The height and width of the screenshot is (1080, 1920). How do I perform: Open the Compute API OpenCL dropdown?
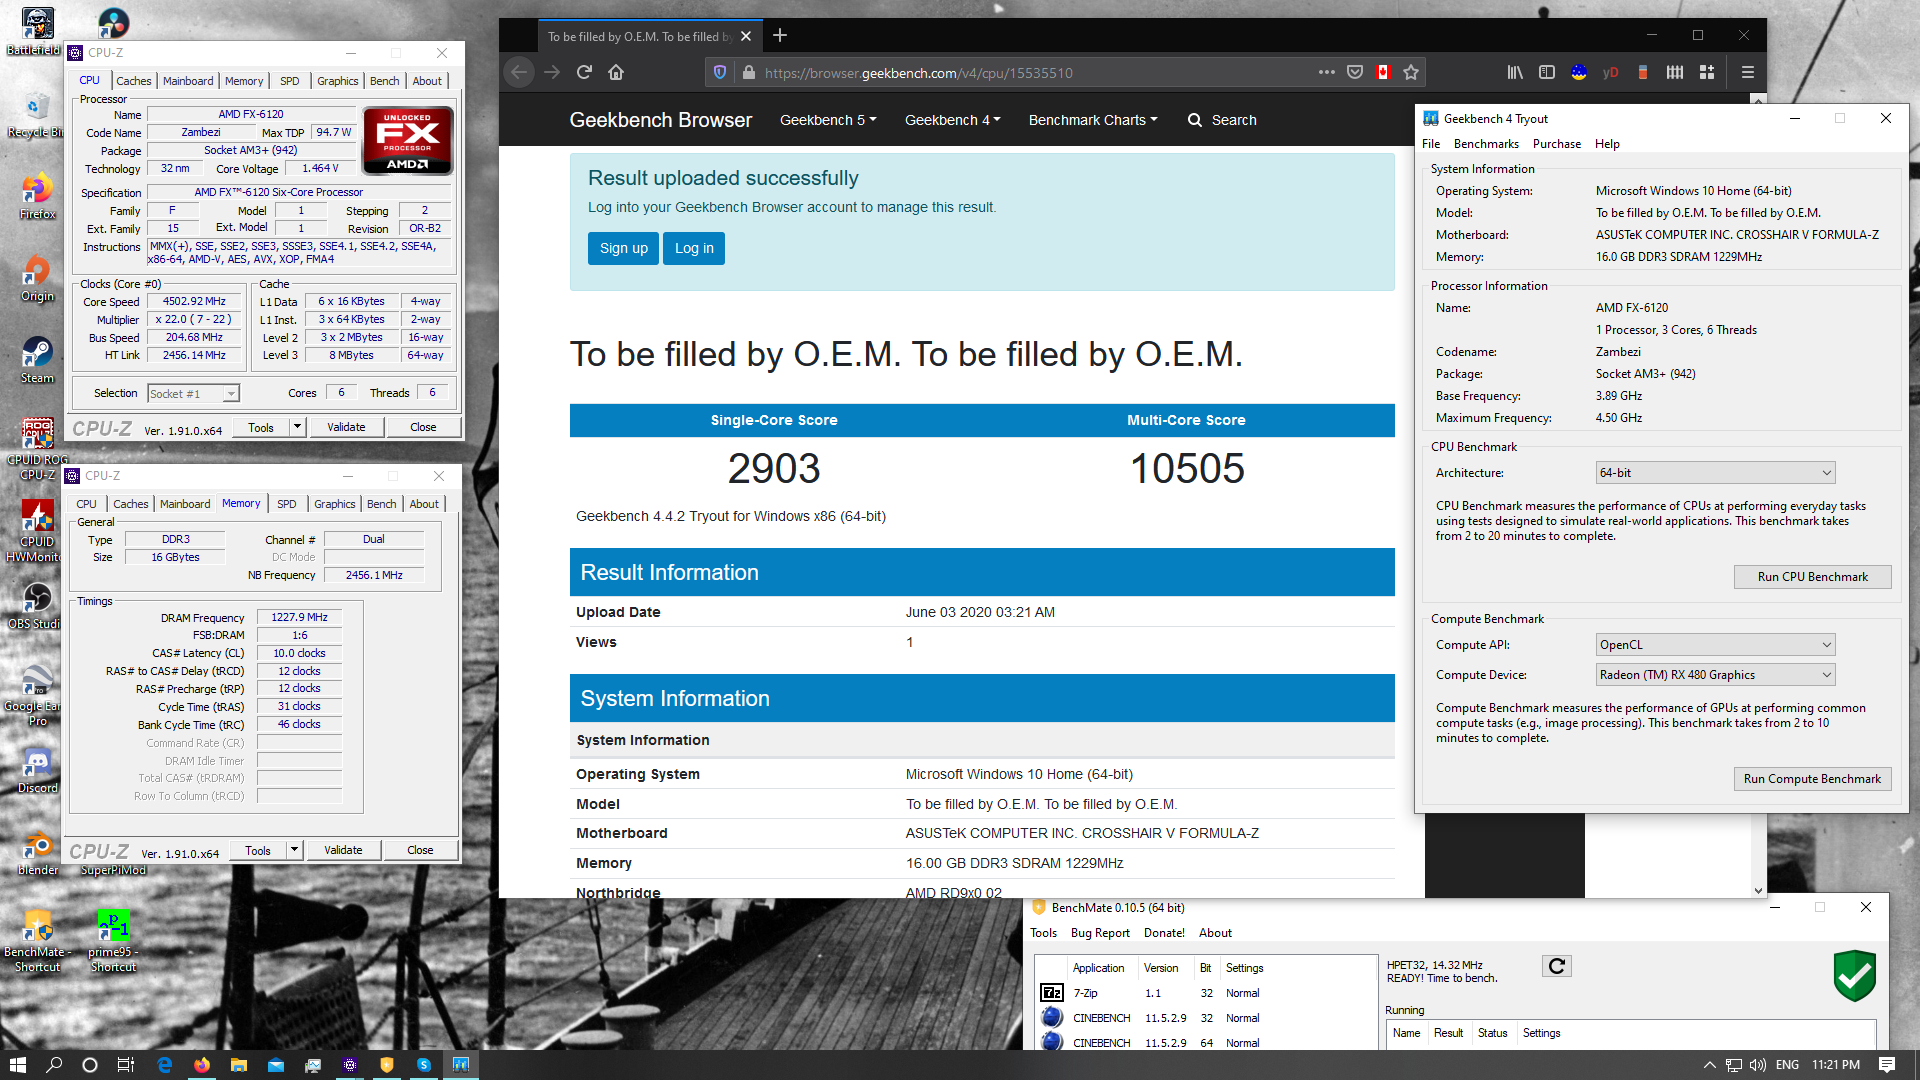pos(1715,645)
